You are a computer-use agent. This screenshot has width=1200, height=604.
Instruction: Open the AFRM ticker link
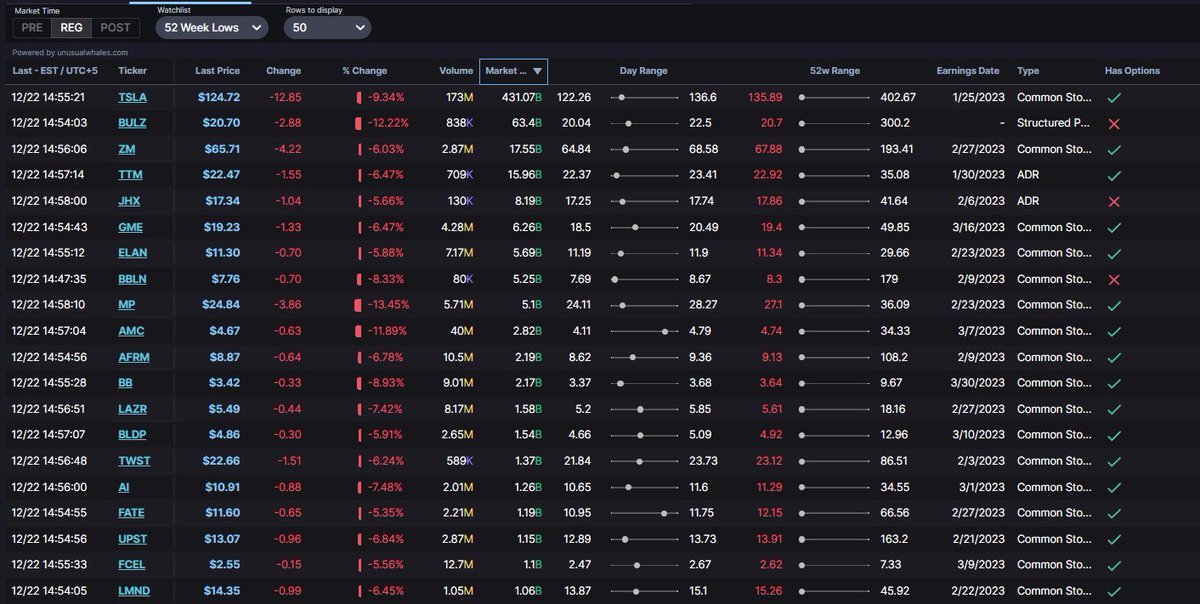[x=133, y=356]
